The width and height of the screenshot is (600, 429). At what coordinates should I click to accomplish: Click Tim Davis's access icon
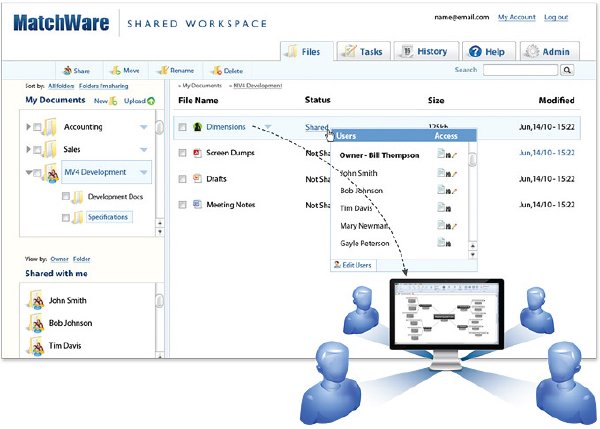[444, 208]
